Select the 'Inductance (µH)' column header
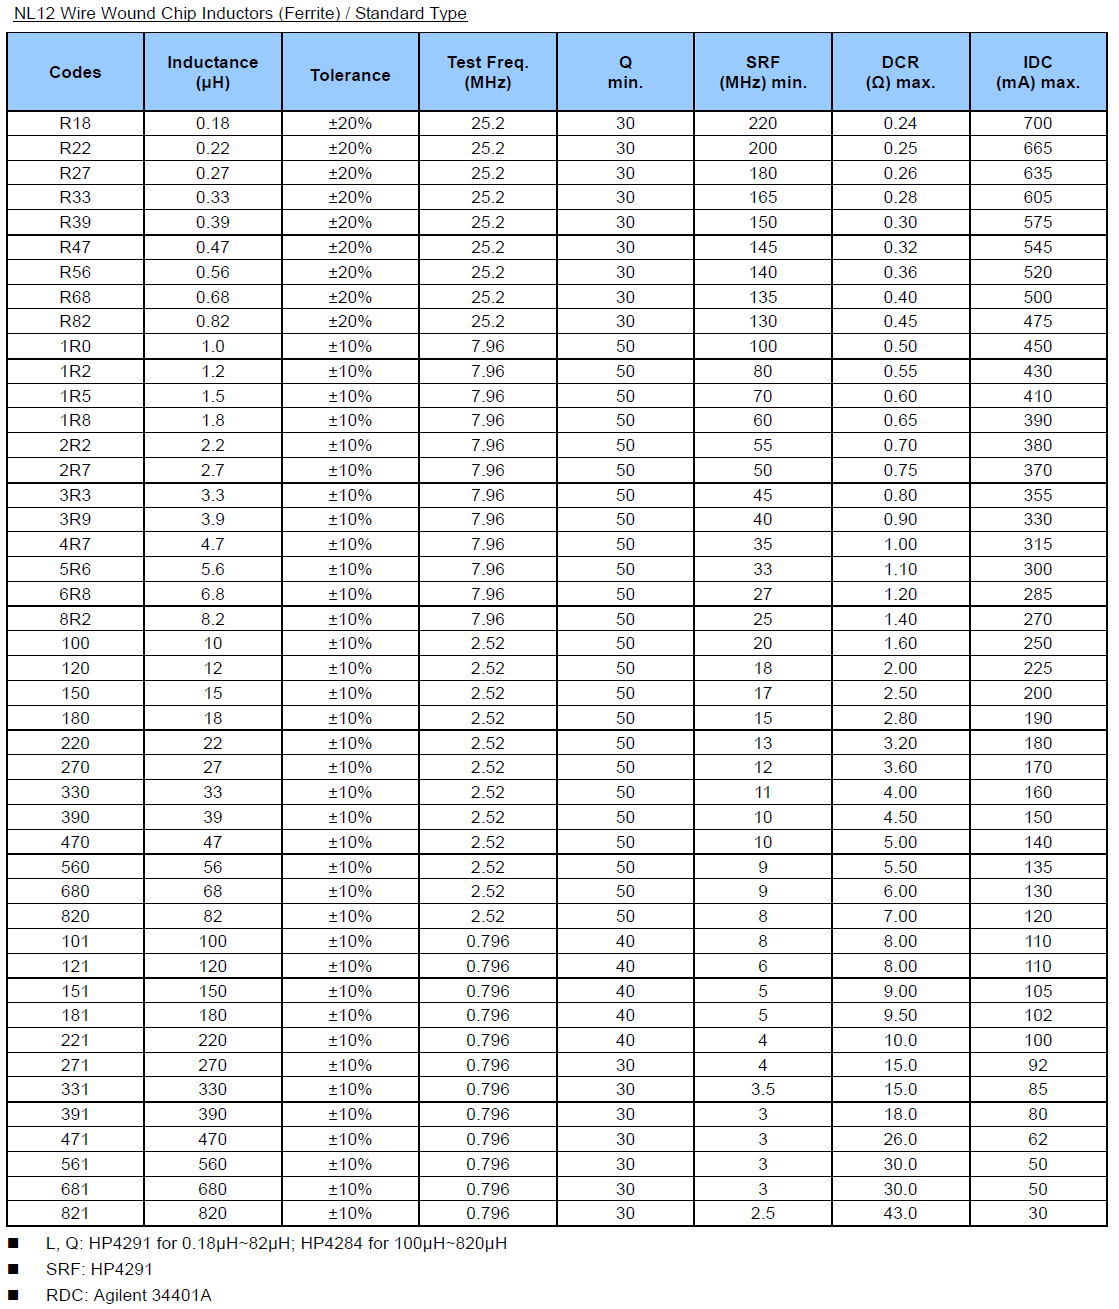Screen dimensions: 1119x1309 (x=213, y=72)
